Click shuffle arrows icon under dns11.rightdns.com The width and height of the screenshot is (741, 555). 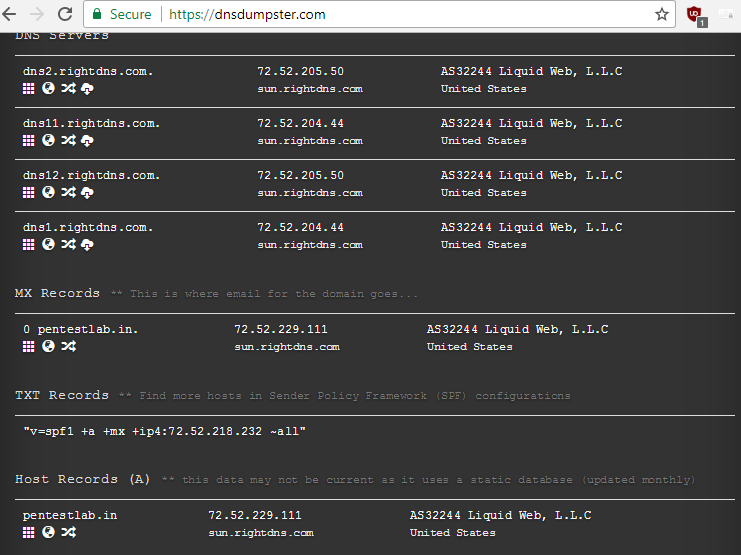[69, 140]
